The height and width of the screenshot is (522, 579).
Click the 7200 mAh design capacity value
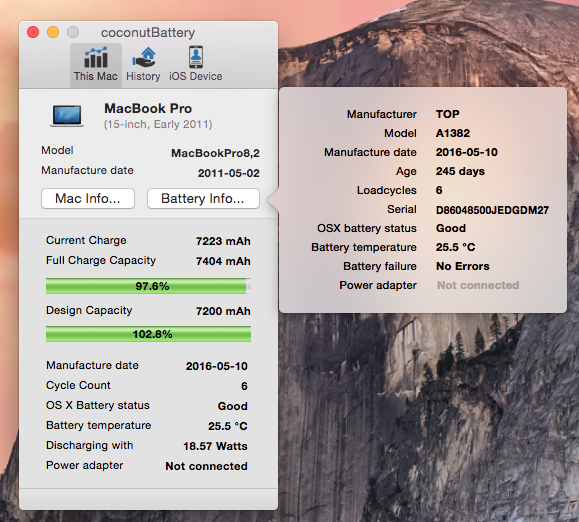[x=223, y=311]
